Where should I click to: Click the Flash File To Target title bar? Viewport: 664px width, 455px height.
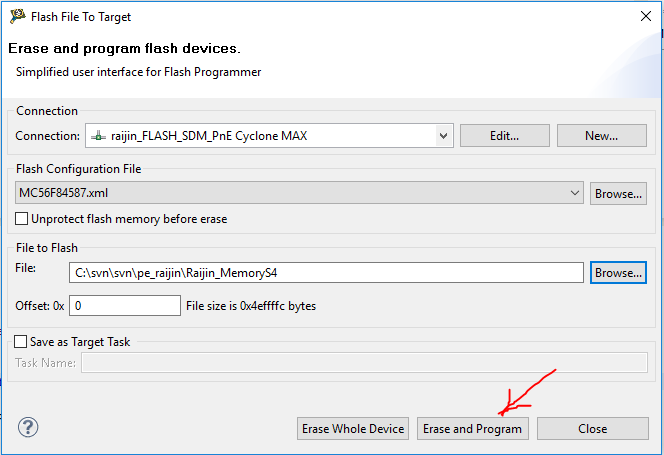click(300, 16)
